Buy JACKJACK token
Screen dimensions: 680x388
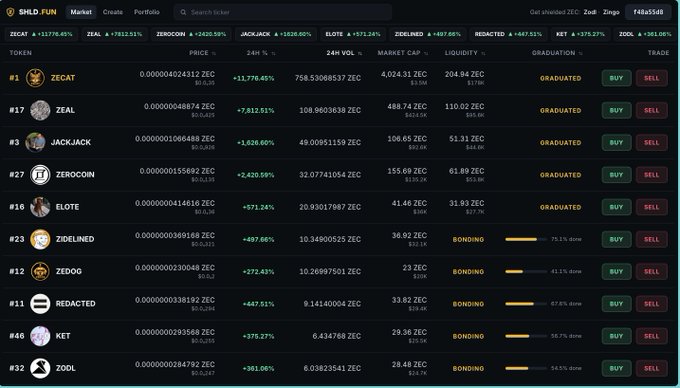coord(616,143)
